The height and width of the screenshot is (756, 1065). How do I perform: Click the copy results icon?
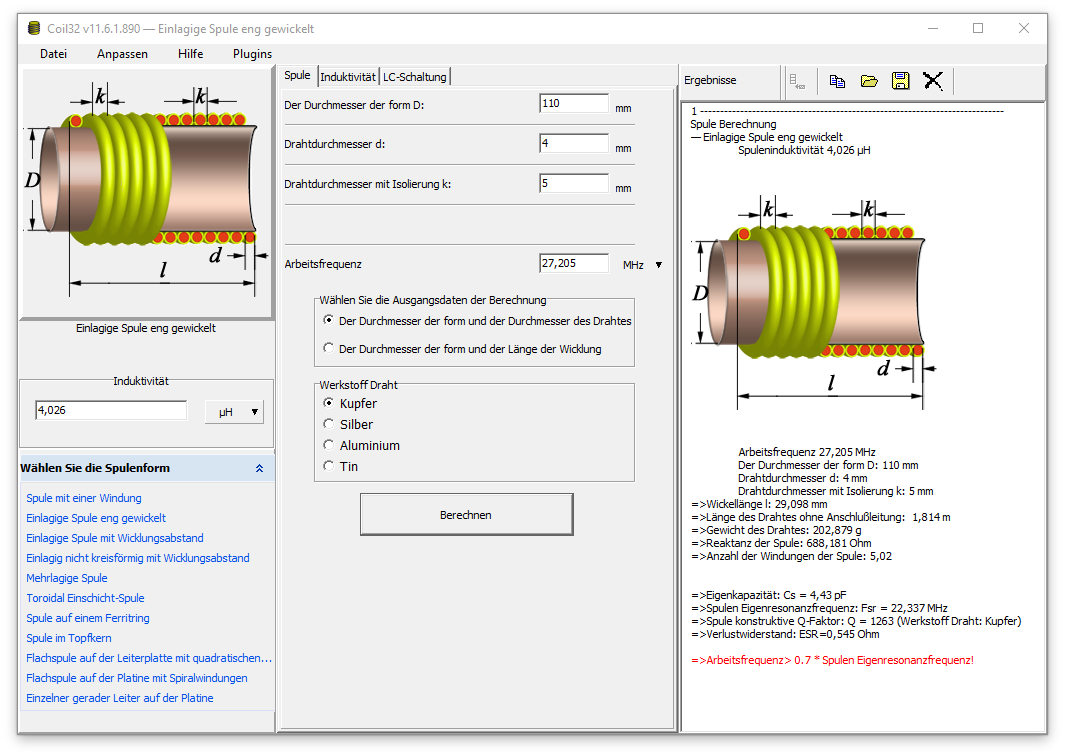click(837, 82)
